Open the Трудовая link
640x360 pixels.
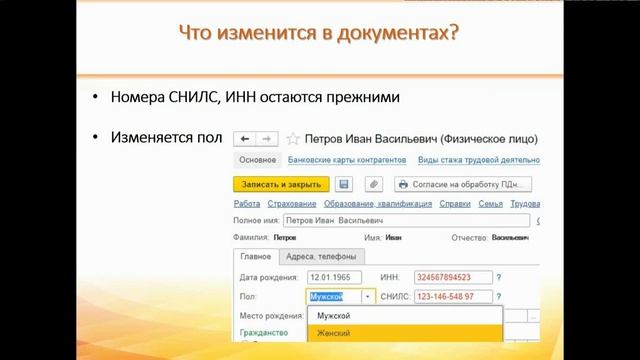525,204
